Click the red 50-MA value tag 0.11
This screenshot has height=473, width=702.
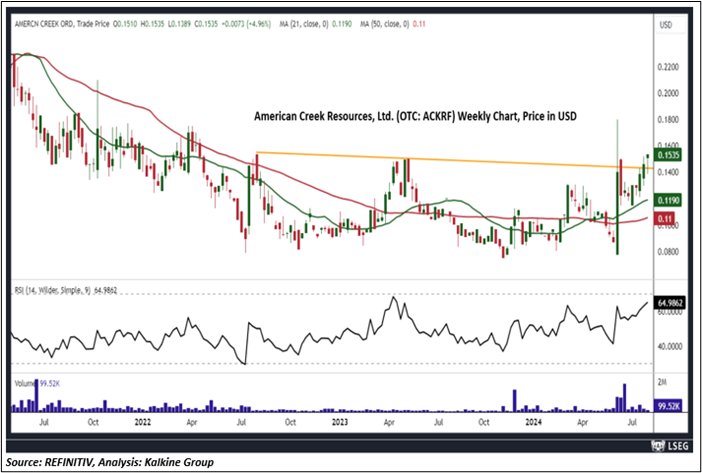[664, 218]
